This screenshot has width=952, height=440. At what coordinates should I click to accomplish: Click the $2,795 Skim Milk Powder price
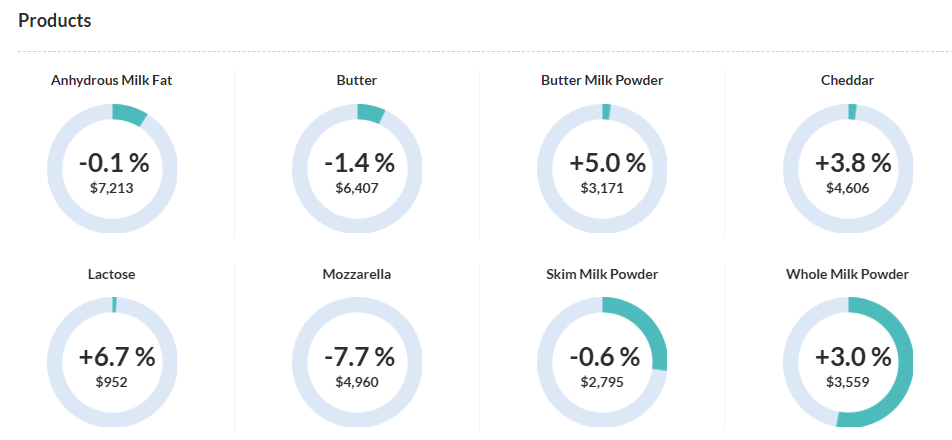[602, 381]
